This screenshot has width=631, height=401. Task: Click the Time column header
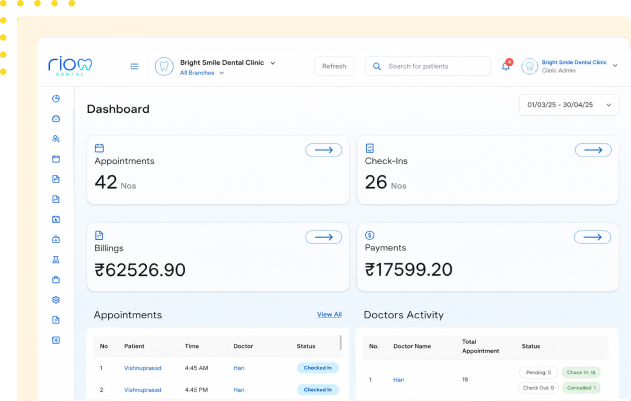tap(192, 346)
